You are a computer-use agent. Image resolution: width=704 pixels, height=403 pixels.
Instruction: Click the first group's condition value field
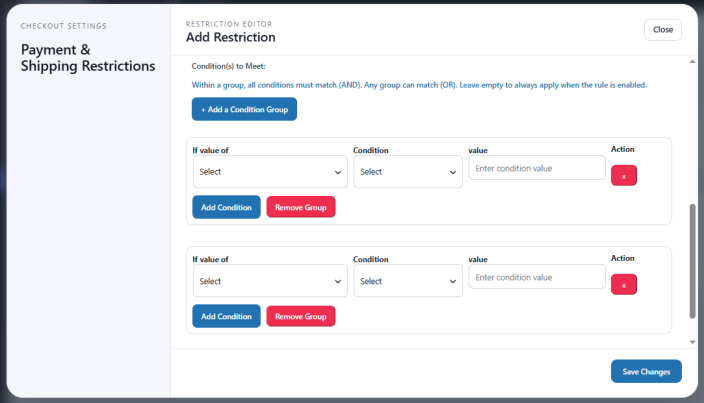[537, 168]
